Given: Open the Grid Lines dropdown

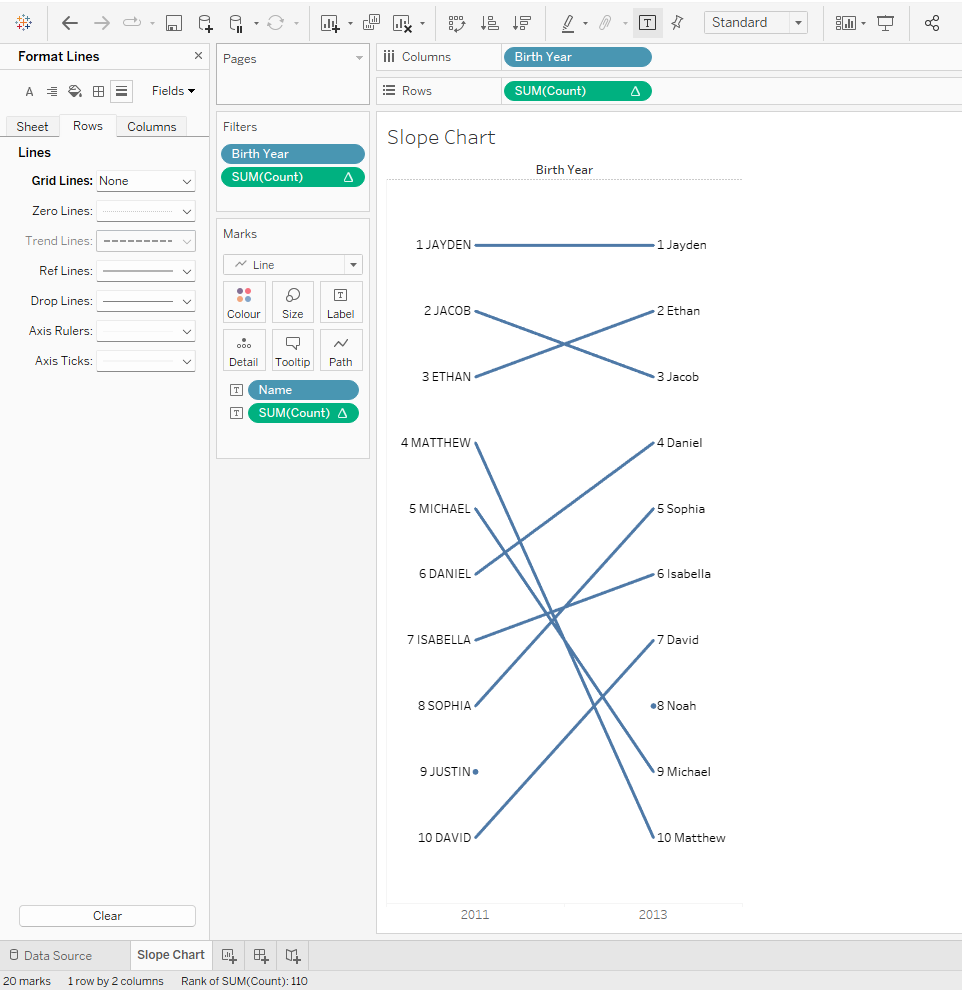Looking at the screenshot, I should [145, 181].
